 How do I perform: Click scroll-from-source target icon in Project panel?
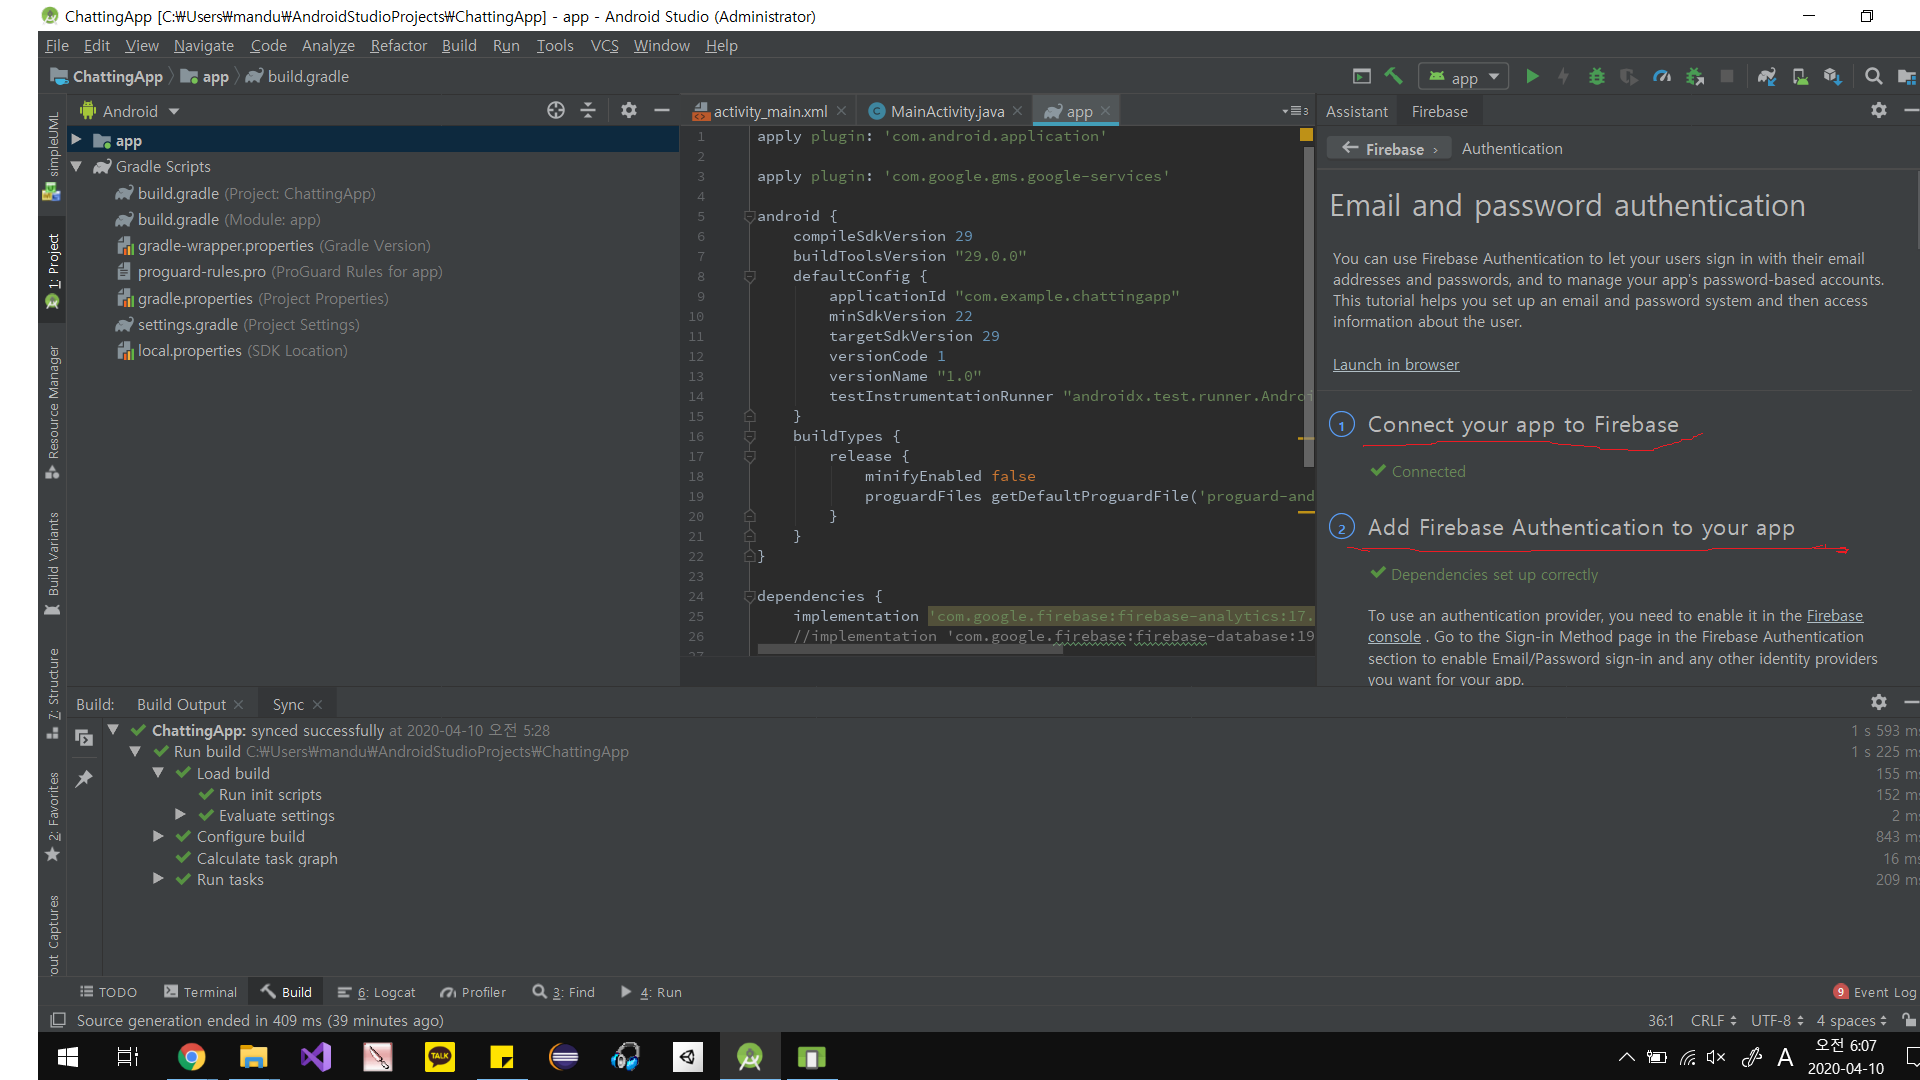(x=556, y=110)
